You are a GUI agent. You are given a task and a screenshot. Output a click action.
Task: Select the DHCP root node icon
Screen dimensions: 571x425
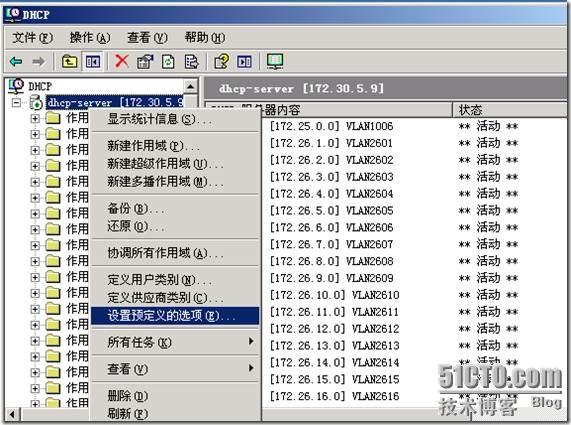[x=16, y=86]
